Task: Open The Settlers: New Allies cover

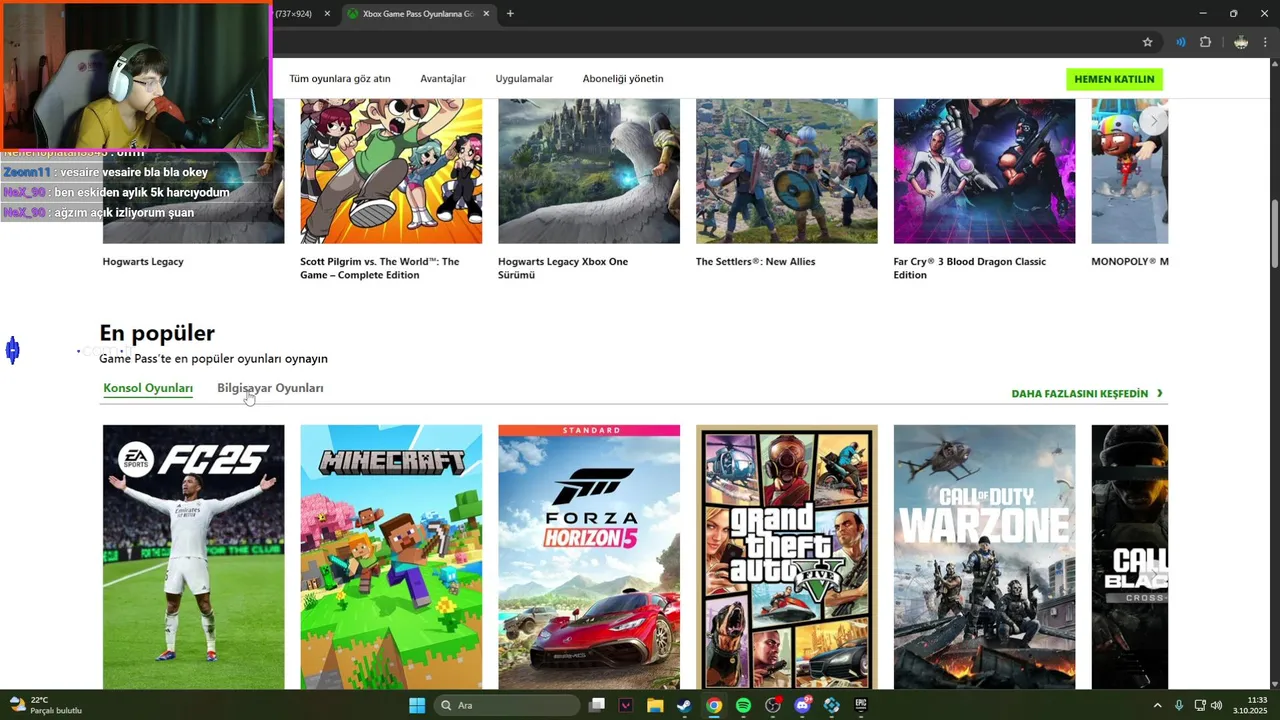Action: coord(787,171)
